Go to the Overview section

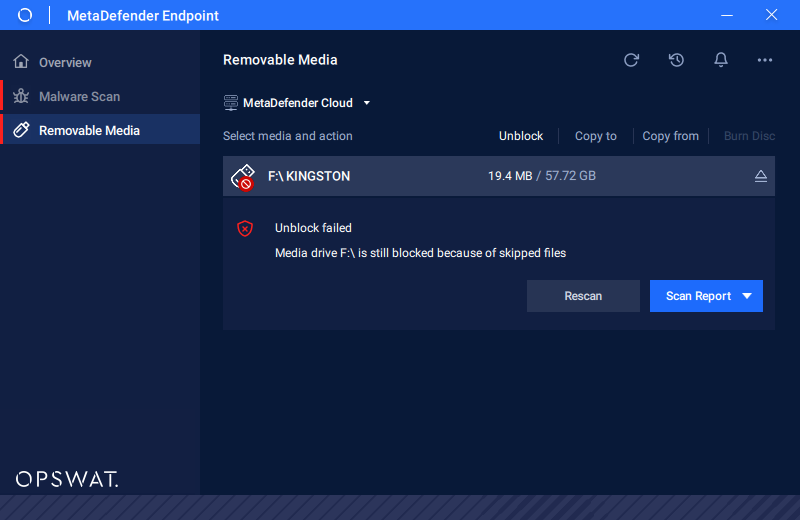100,62
